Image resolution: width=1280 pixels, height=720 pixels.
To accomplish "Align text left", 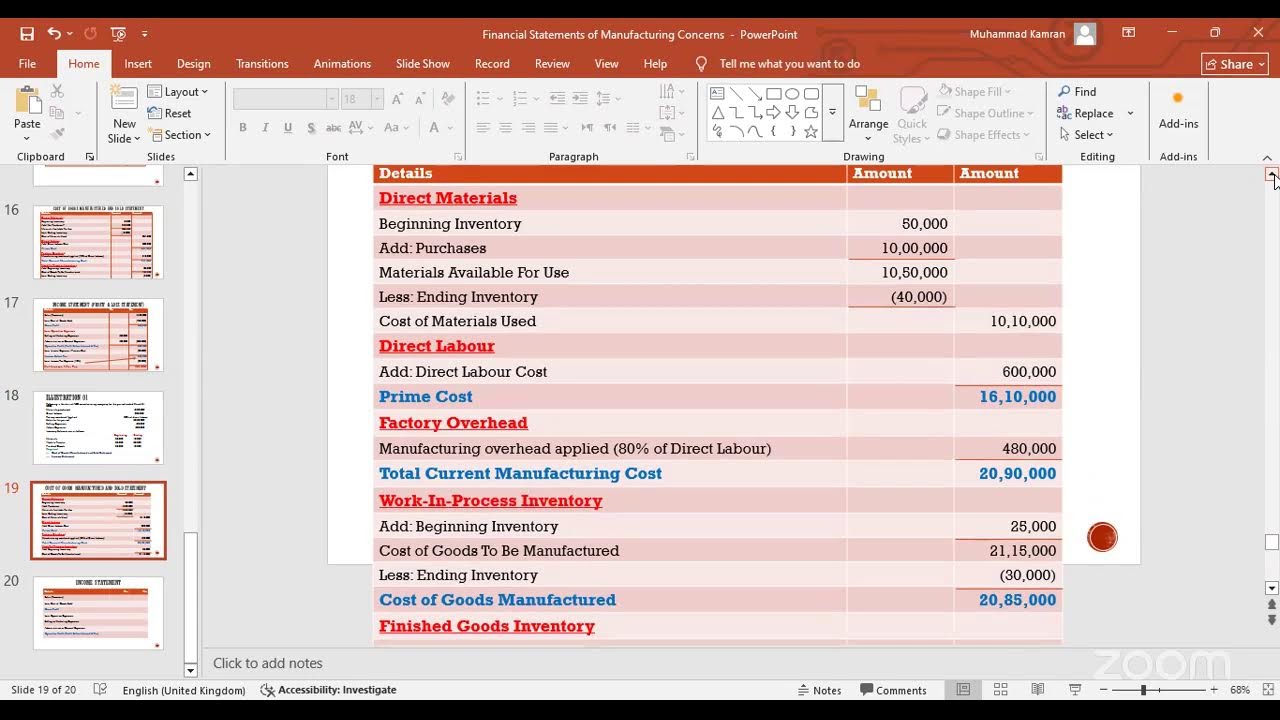I will 483,128.
